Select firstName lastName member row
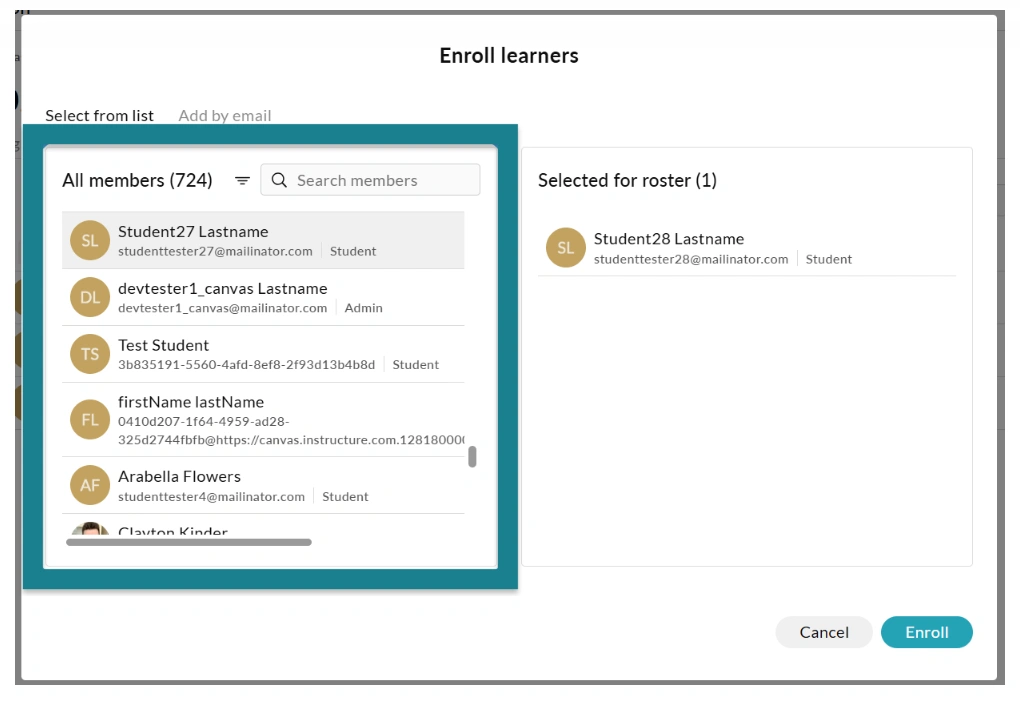 point(263,420)
